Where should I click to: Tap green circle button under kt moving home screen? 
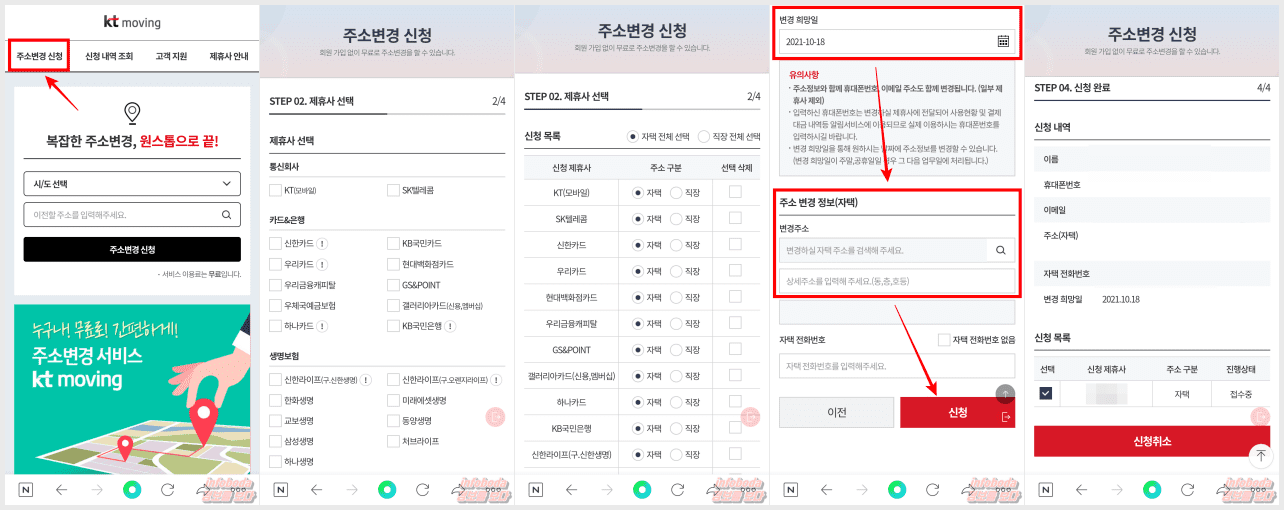click(x=132, y=490)
